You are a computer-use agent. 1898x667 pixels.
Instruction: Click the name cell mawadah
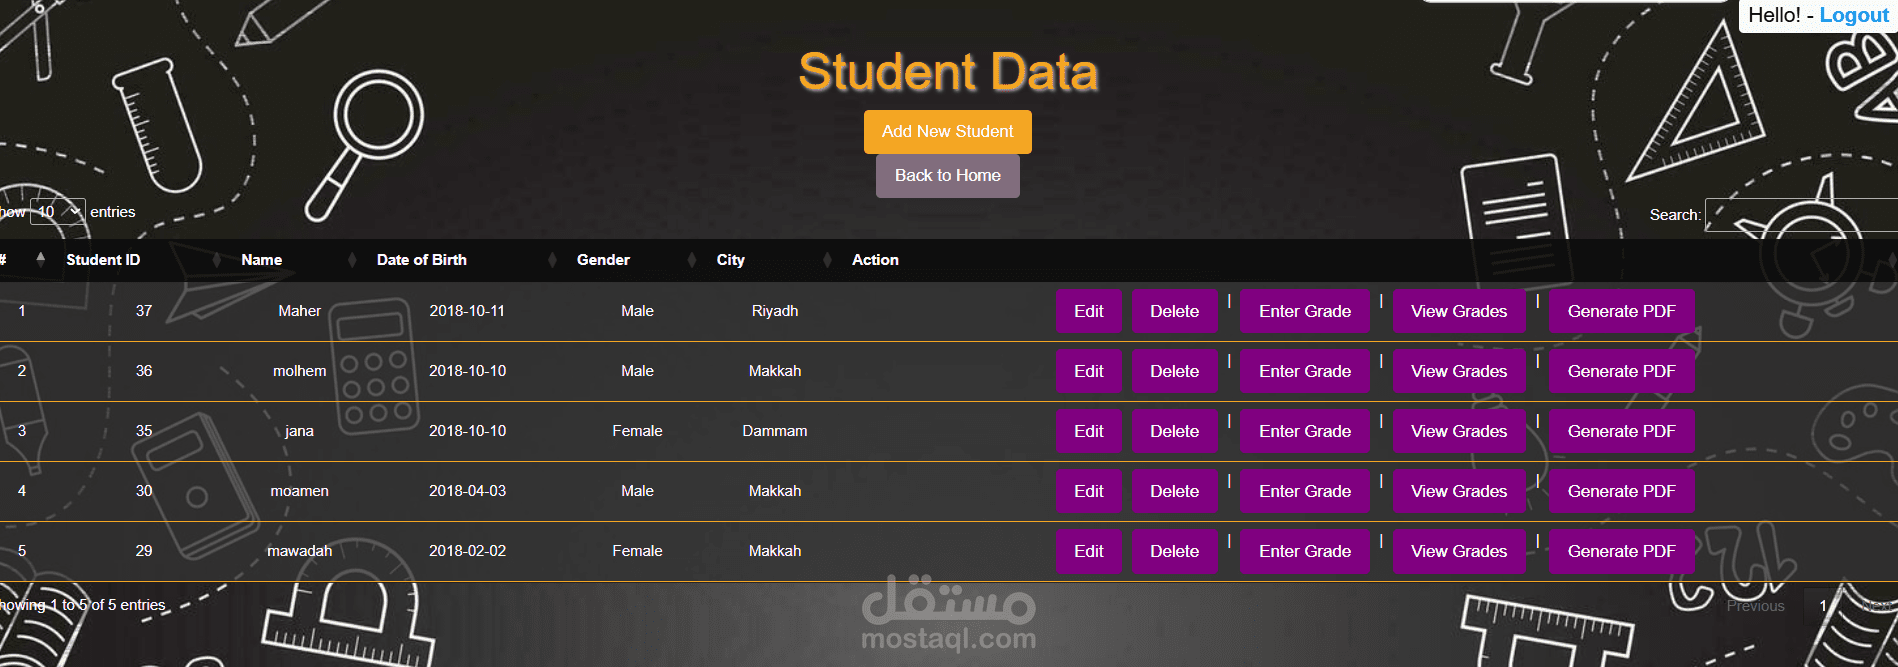(x=299, y=551)
